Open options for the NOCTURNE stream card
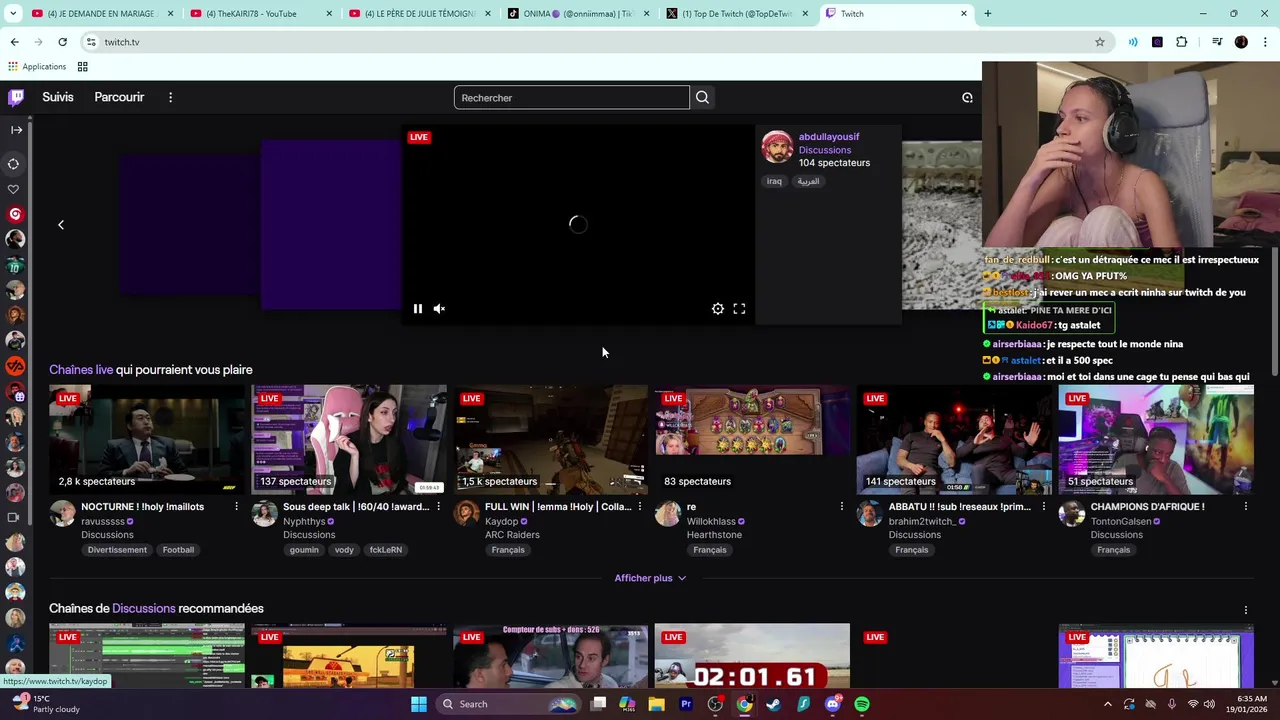 pyautogui.click(x=236, y=507)
